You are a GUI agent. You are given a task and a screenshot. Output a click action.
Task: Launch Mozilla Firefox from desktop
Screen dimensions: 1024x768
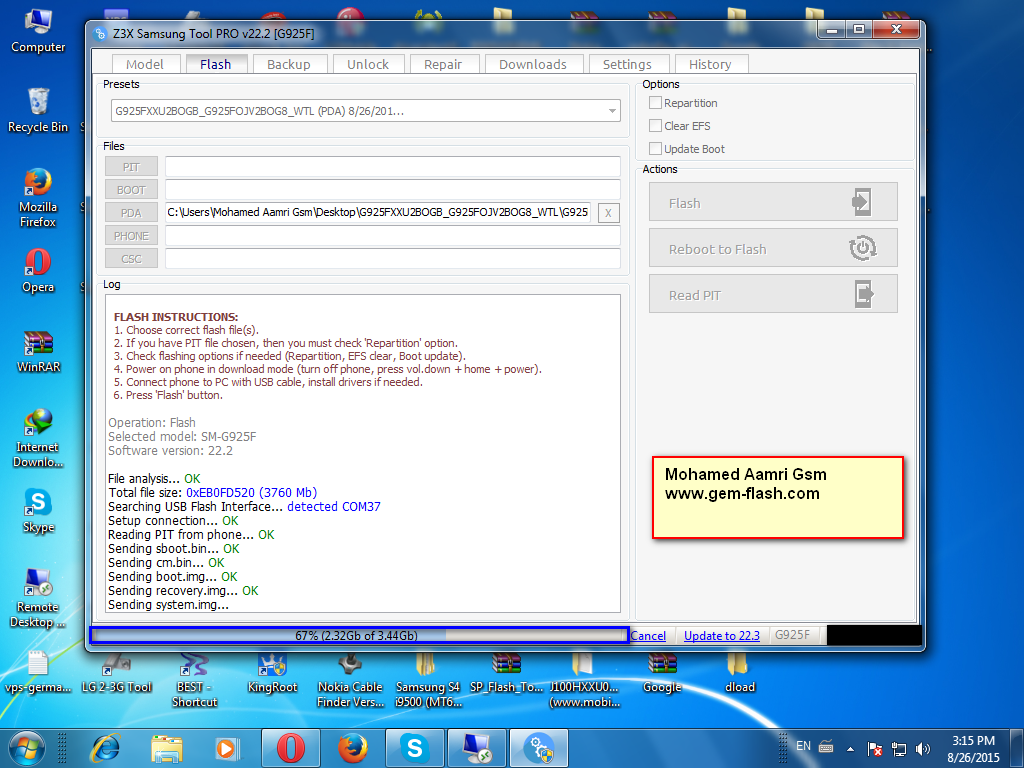pos(38,198)
